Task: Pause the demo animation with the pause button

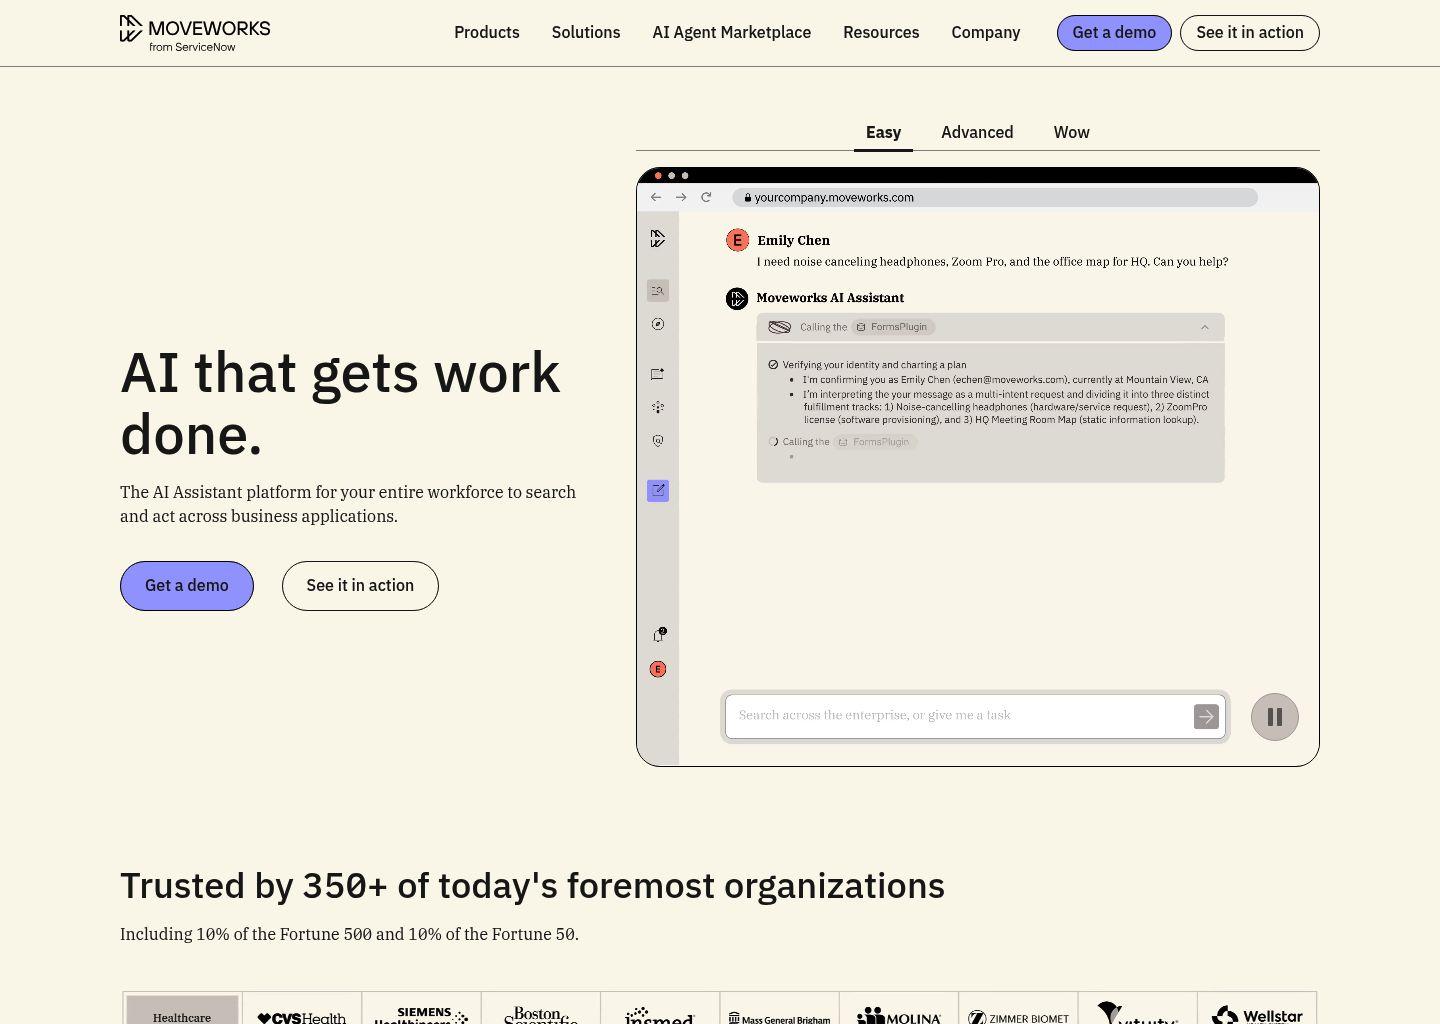Action: pyautogui.click(x=1274, y=716)
